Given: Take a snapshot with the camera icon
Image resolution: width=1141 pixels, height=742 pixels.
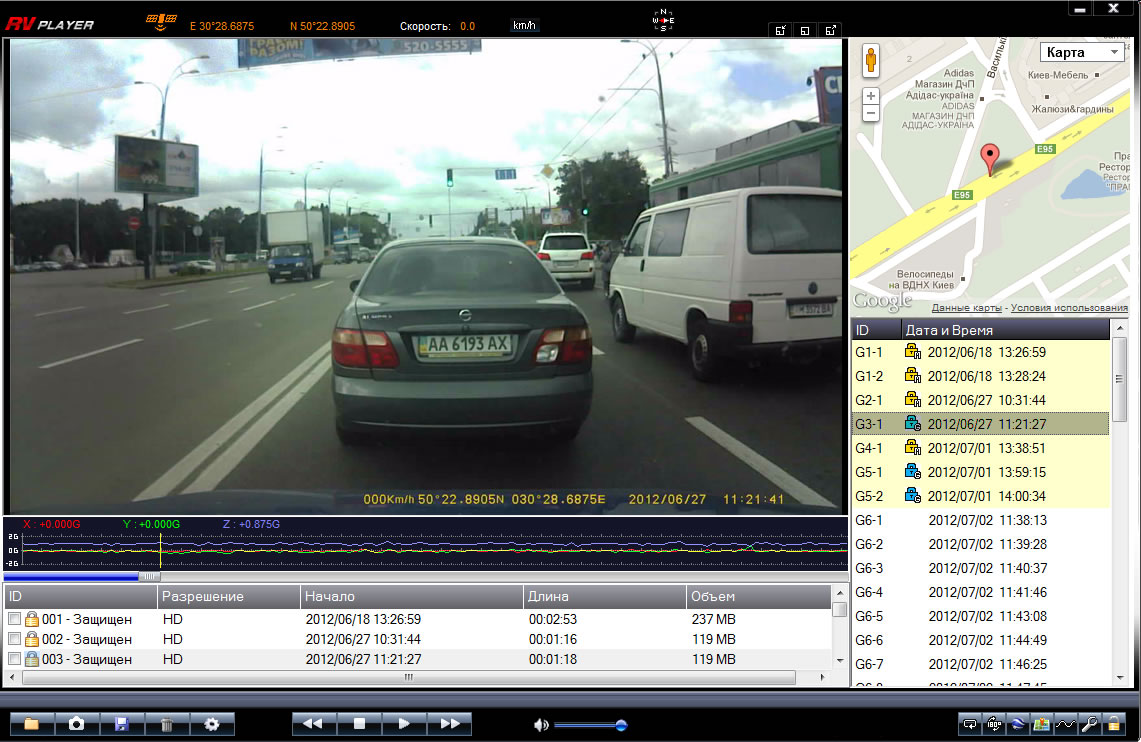Looking at the screenshot, I should pyautogui.click(x=76, y=724).
